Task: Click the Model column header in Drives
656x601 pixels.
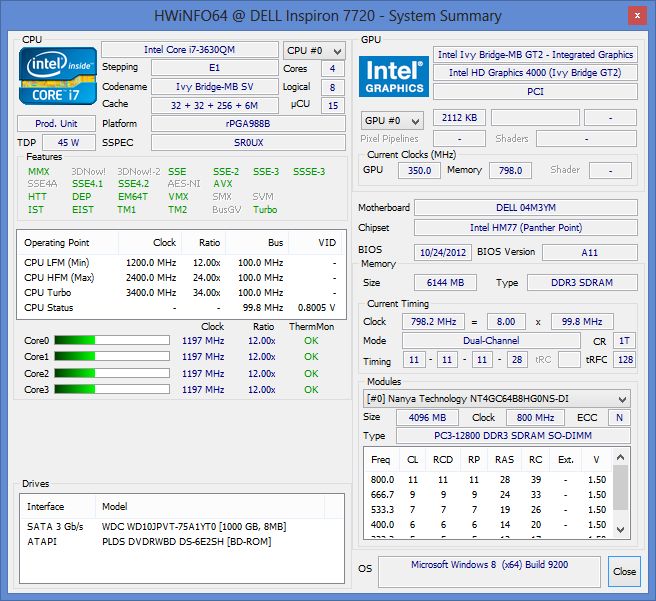Action: (115, 506)
